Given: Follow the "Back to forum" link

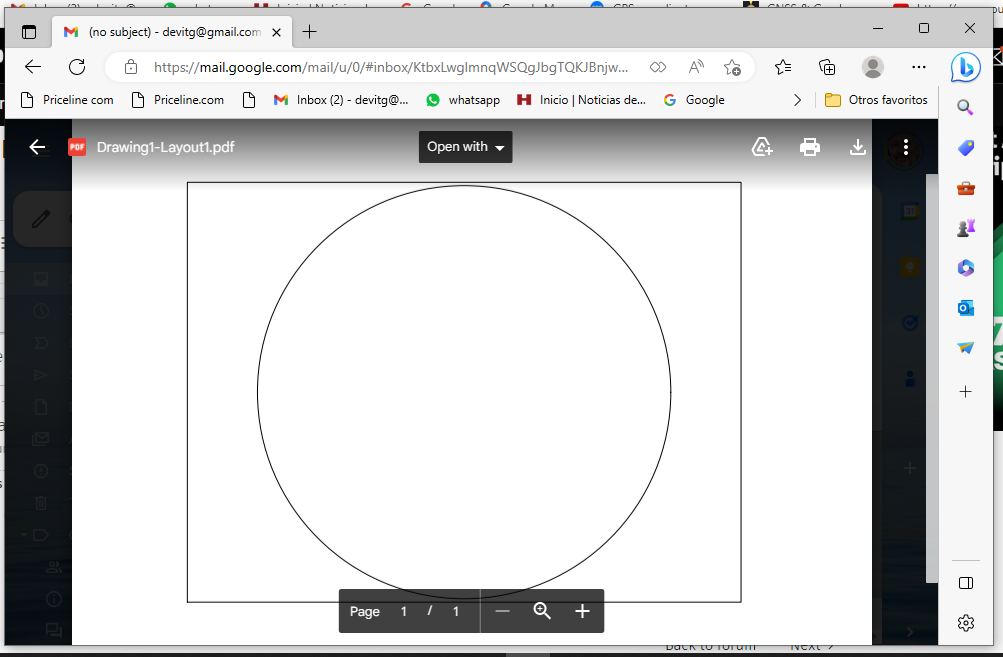Looking at the screenshot, I should [x=709, y=645].
